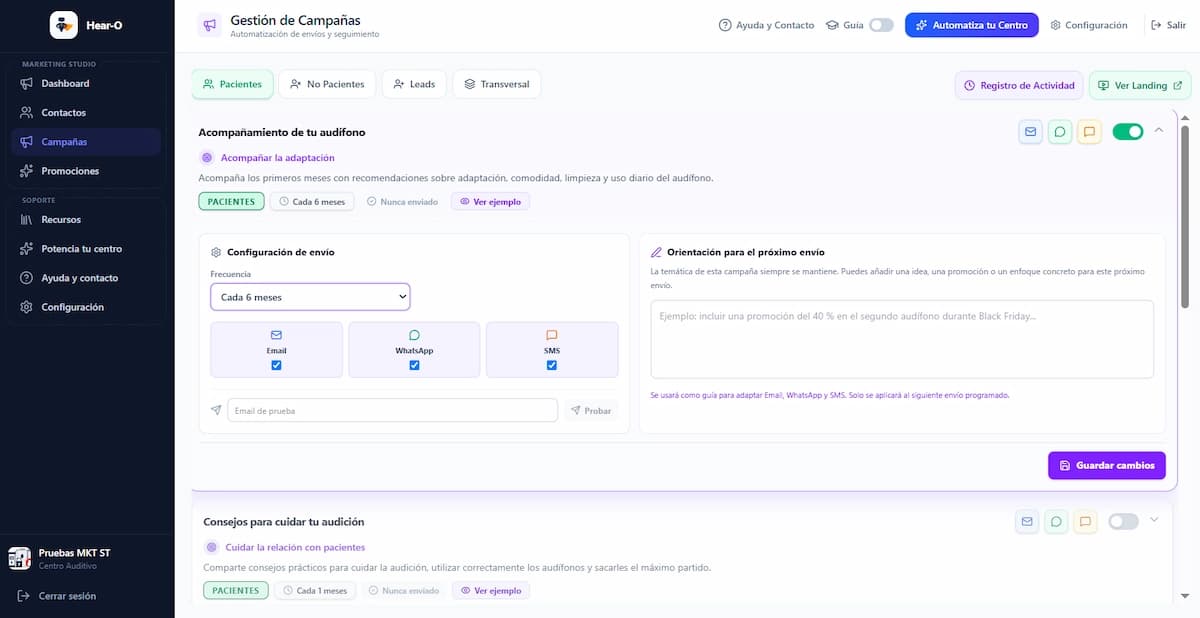Select Campañas in the sidebar
1200x618 pixels.
pyautogui.click(x=86, y=141)
